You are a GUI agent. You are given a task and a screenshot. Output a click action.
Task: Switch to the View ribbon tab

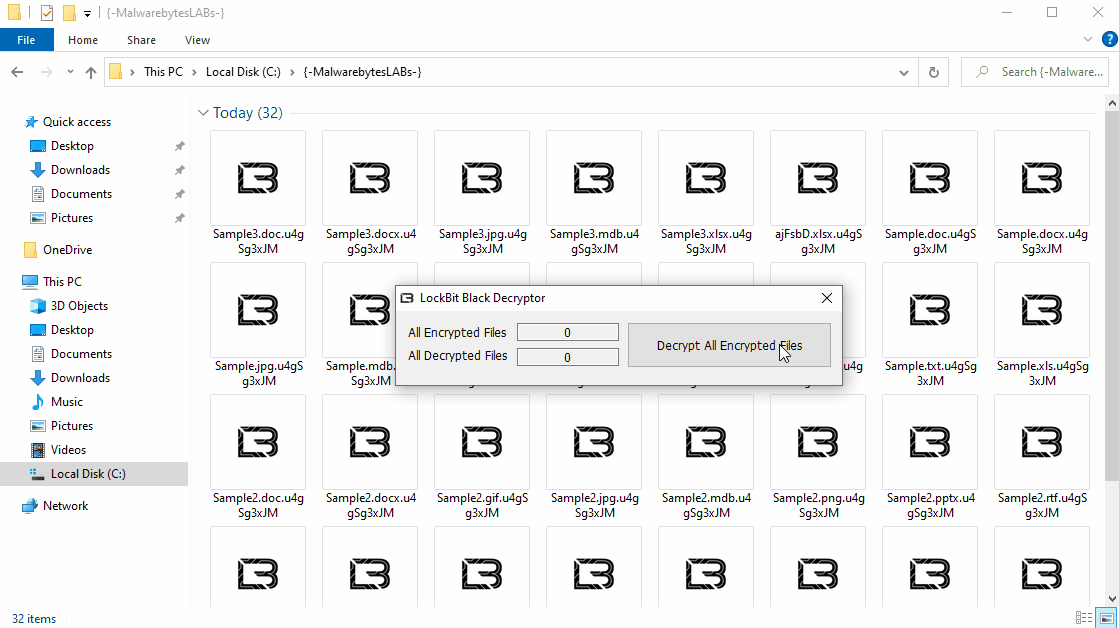[197, 40]
